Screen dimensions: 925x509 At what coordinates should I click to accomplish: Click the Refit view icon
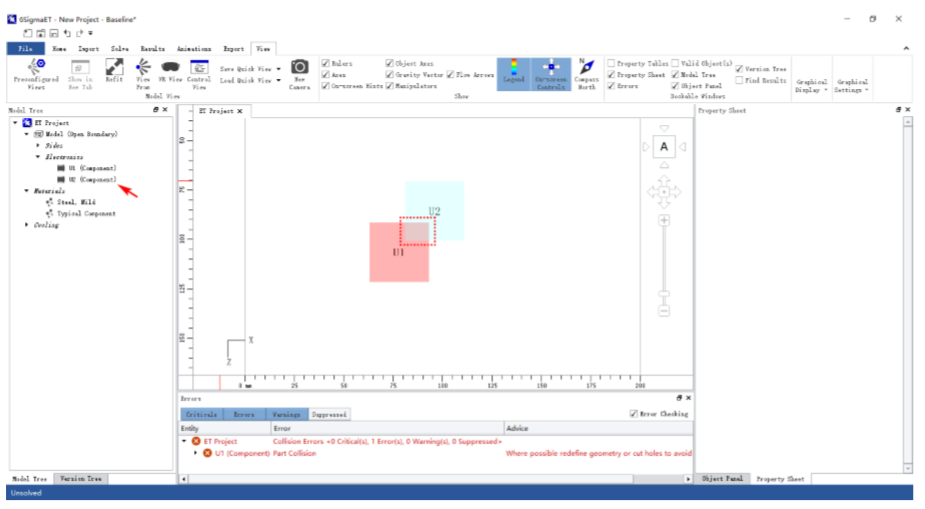click(x=114, y=68)
